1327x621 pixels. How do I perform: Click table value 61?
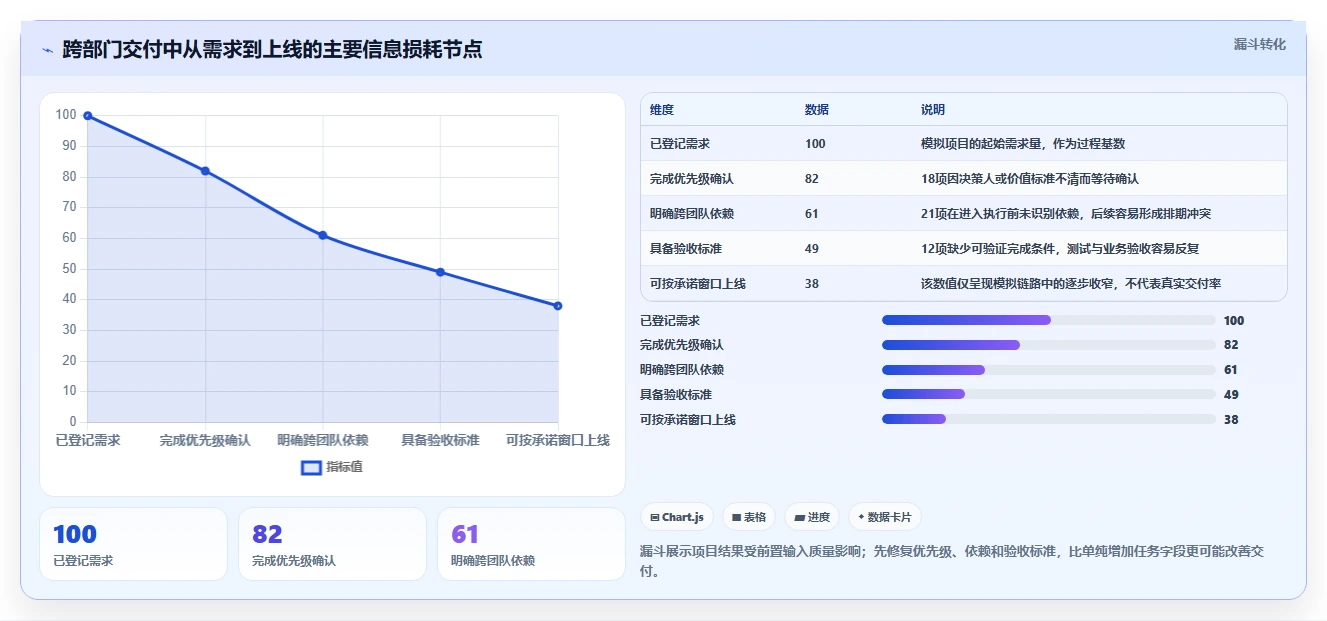pos(812,214)
